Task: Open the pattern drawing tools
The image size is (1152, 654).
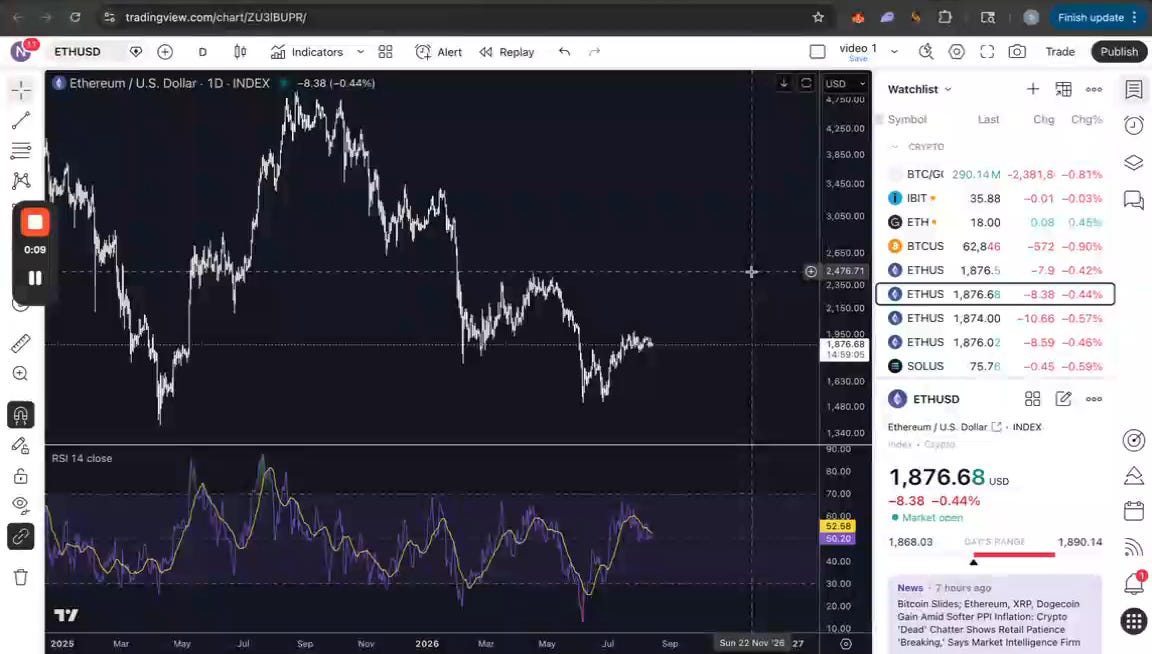Action: [x=21, y=181]
